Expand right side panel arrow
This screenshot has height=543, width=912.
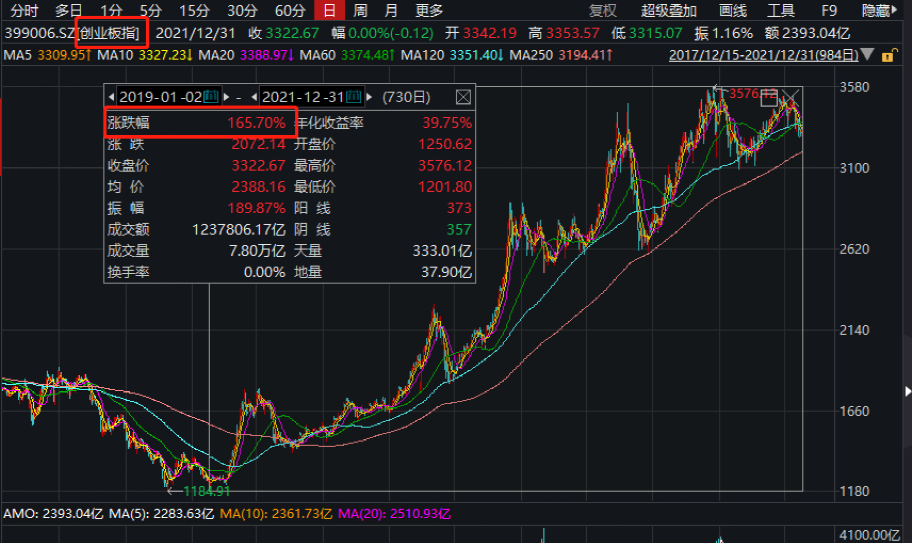pyautogui.click(x=907, y=391)
